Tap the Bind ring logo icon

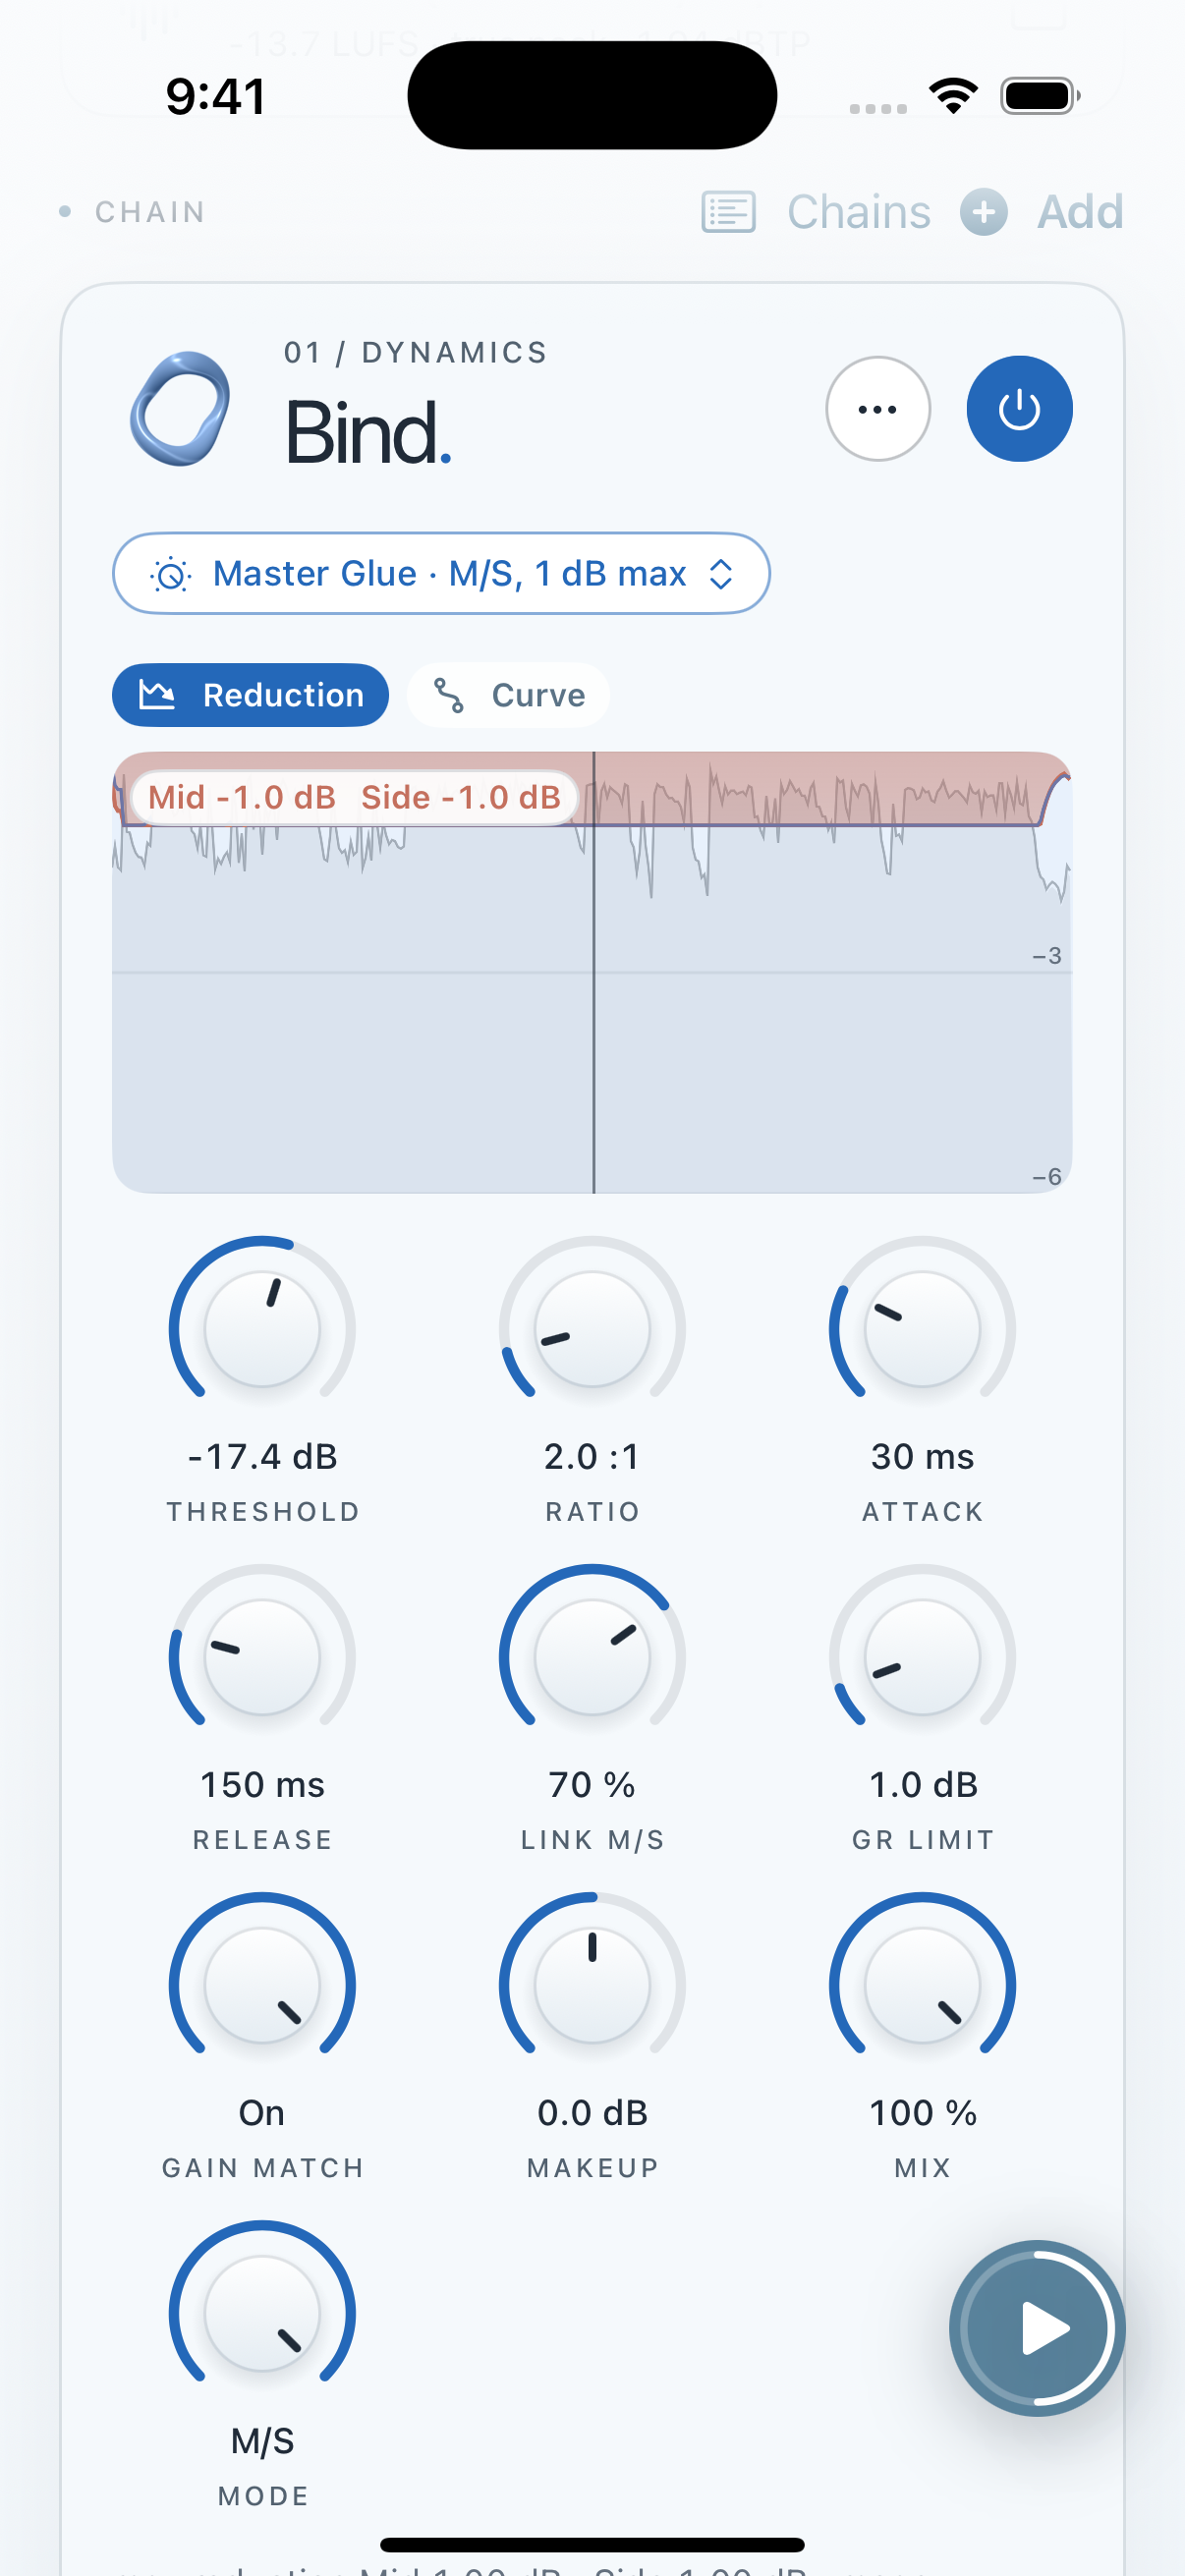tap(180, 409)
